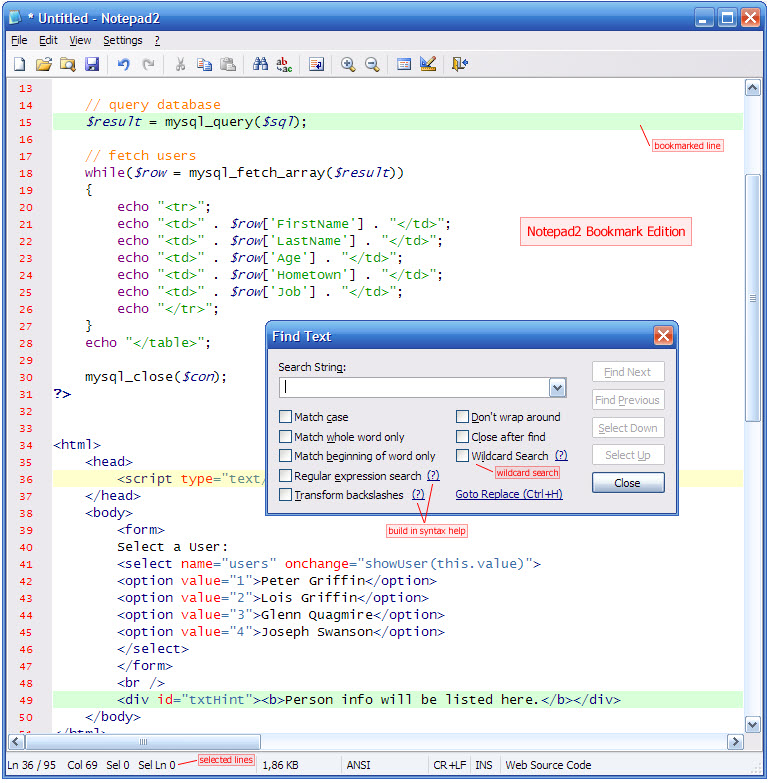Open the View menu

[80, 41]
